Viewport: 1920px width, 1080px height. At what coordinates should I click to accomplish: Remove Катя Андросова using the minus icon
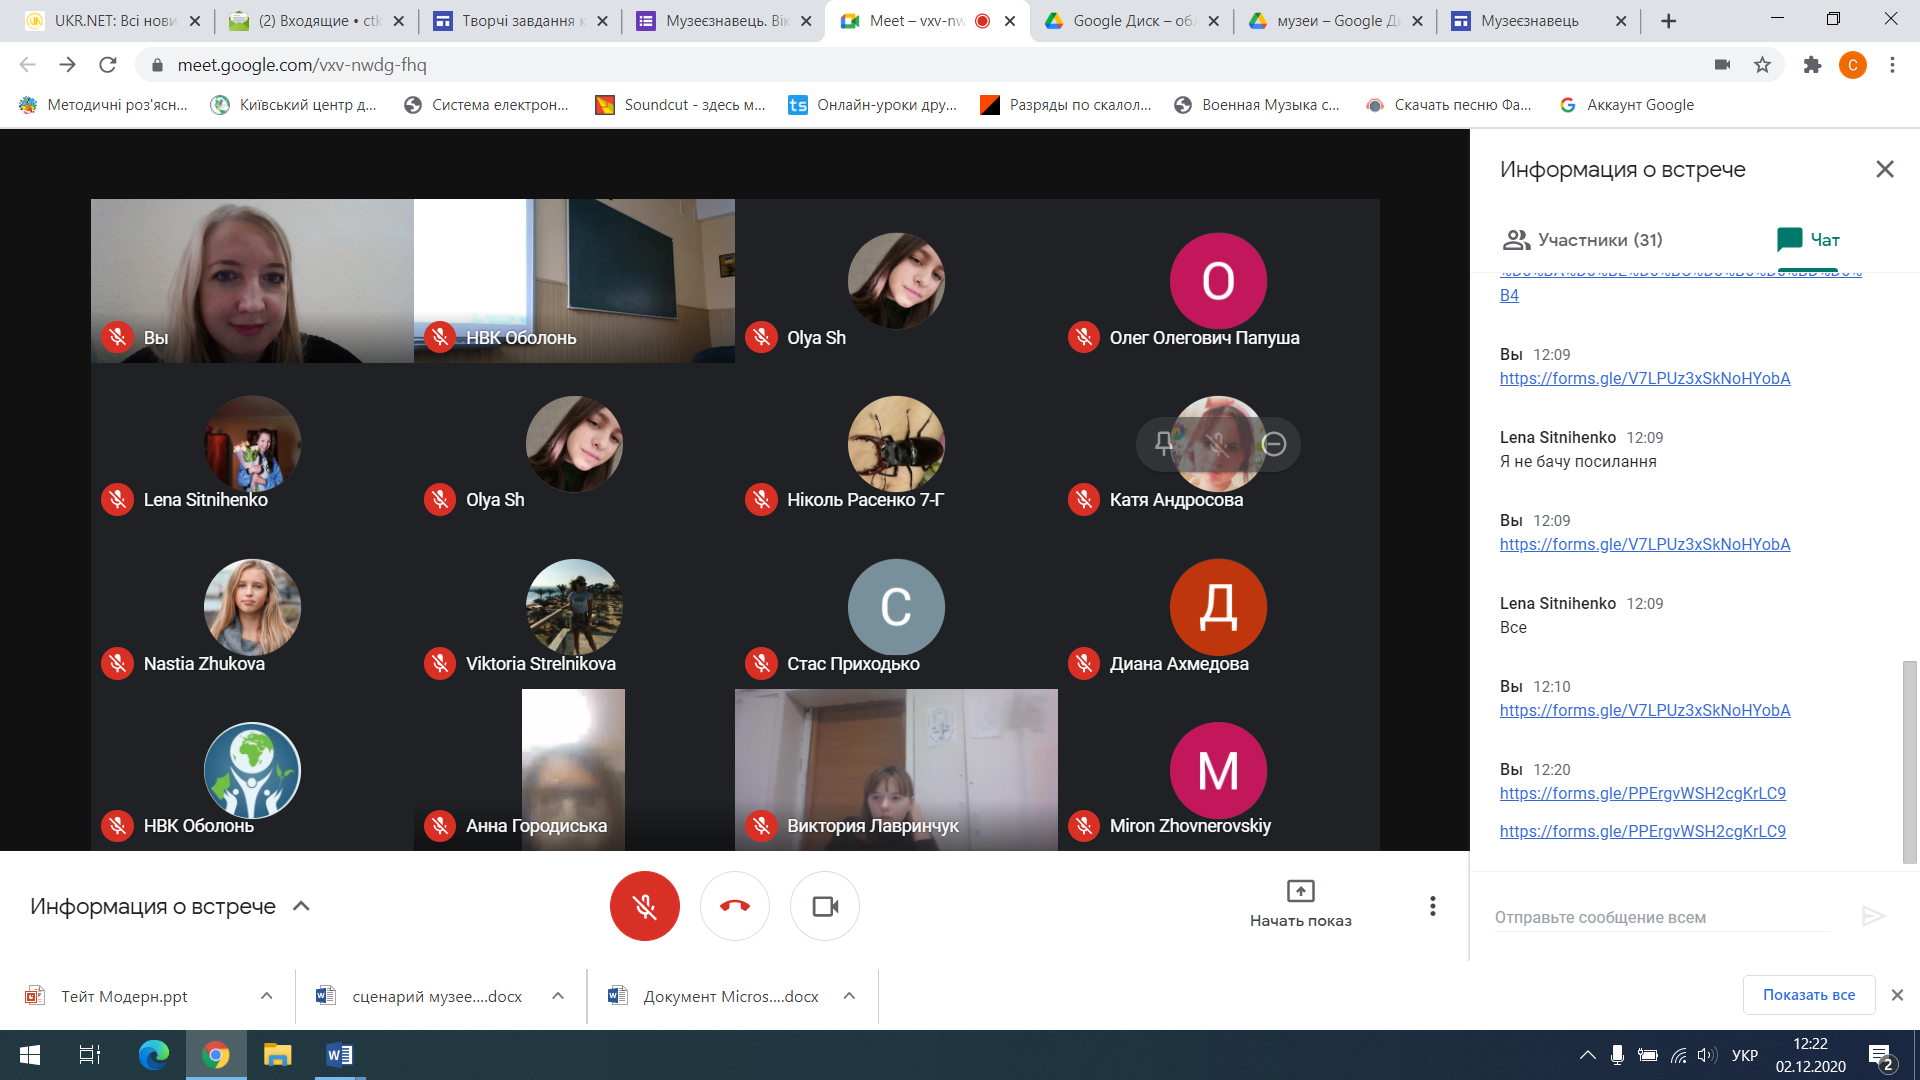click(x=1273, y=443)
